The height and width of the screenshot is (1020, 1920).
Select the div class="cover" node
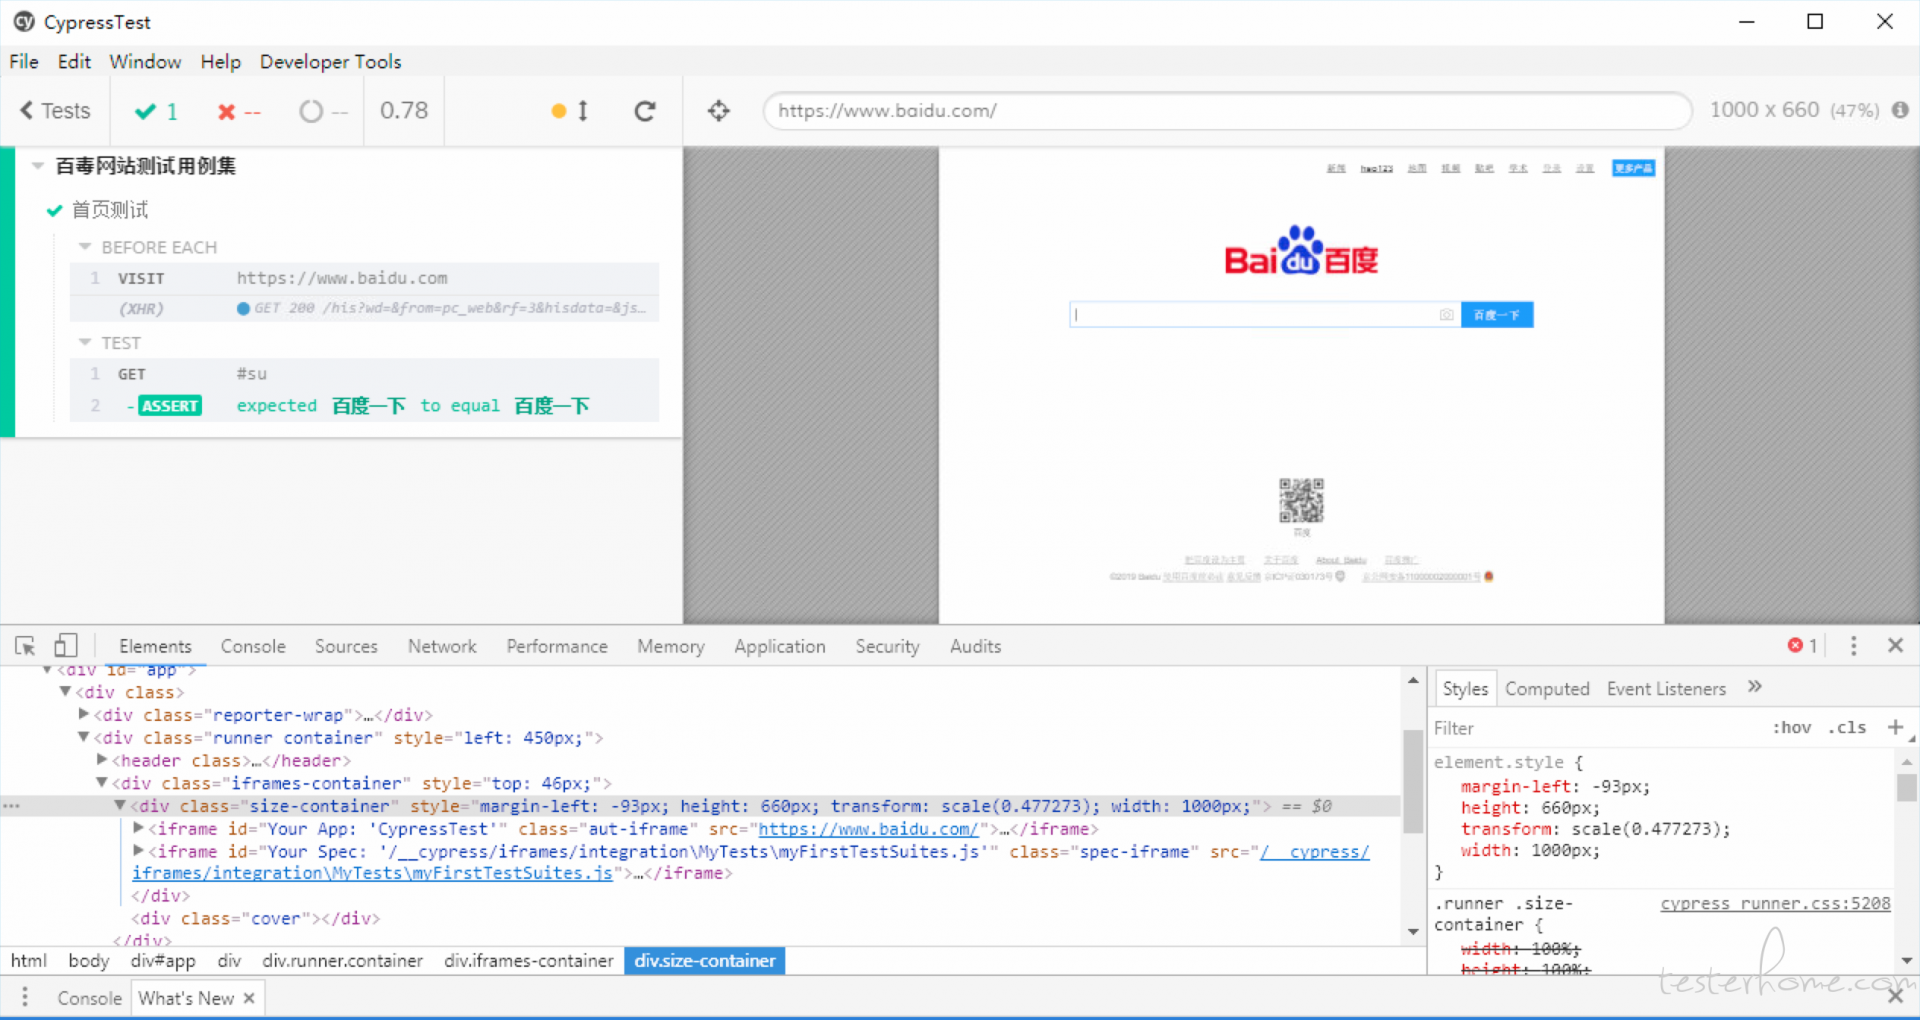point(255,918)
